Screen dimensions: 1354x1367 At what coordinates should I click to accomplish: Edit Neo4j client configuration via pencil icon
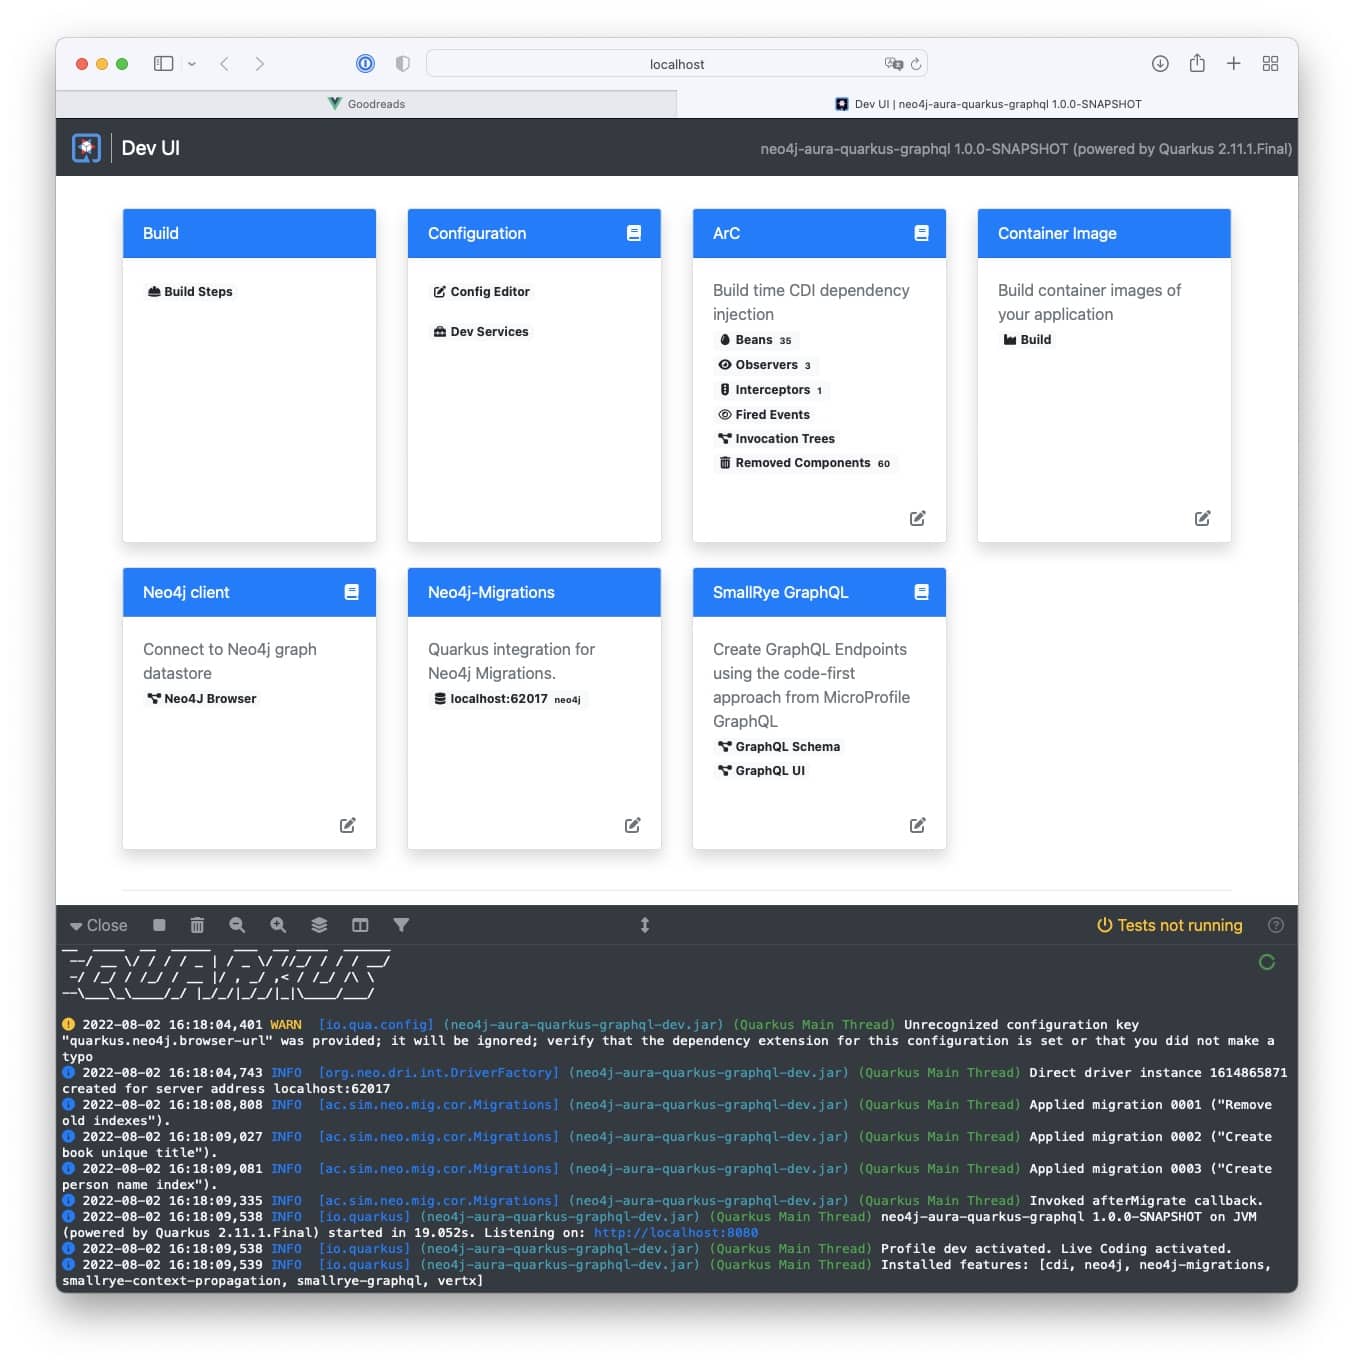[347, 825]
